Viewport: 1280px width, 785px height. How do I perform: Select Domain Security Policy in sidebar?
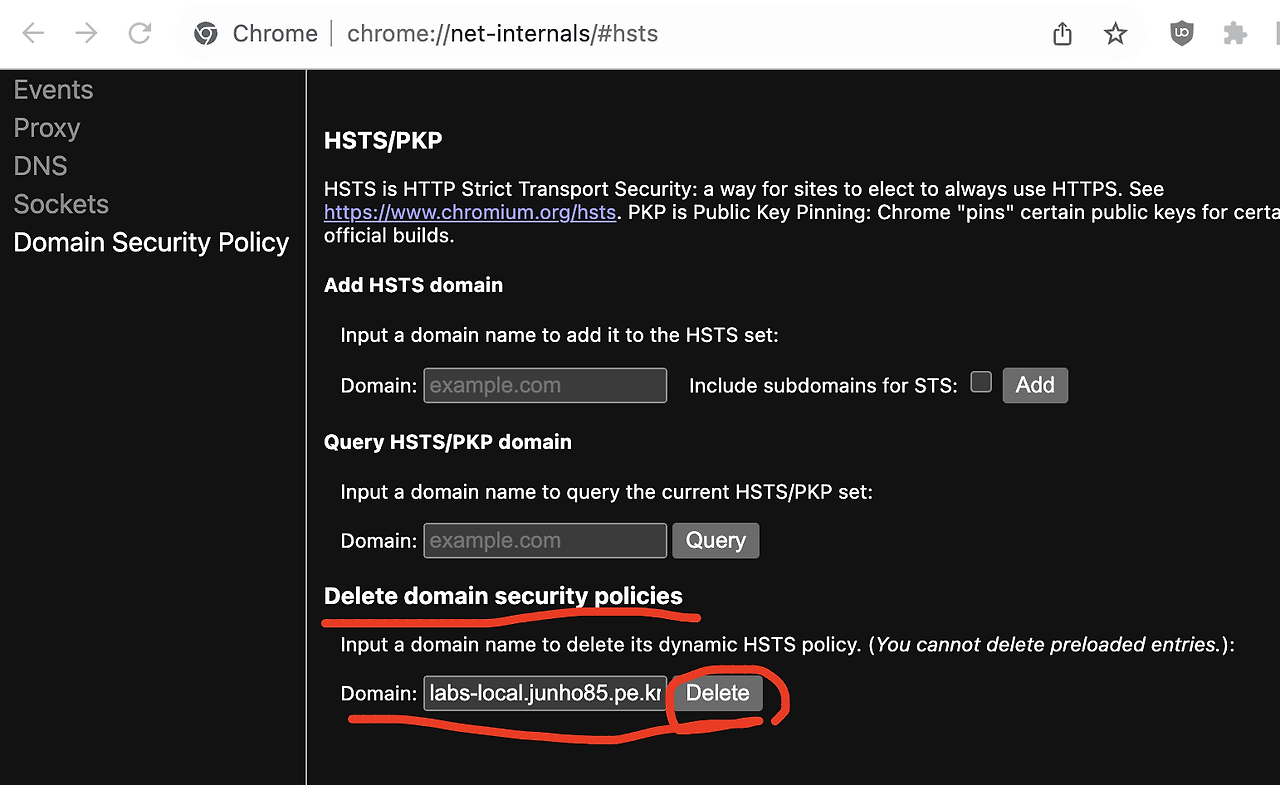[x=151, y=242]
